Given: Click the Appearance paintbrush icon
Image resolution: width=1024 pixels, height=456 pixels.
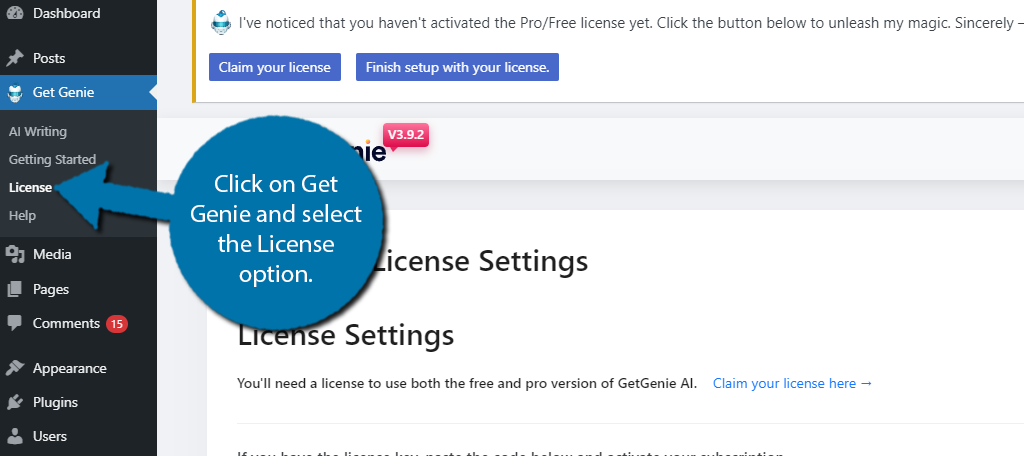Looking at the screenshot, I should [14, 368].
